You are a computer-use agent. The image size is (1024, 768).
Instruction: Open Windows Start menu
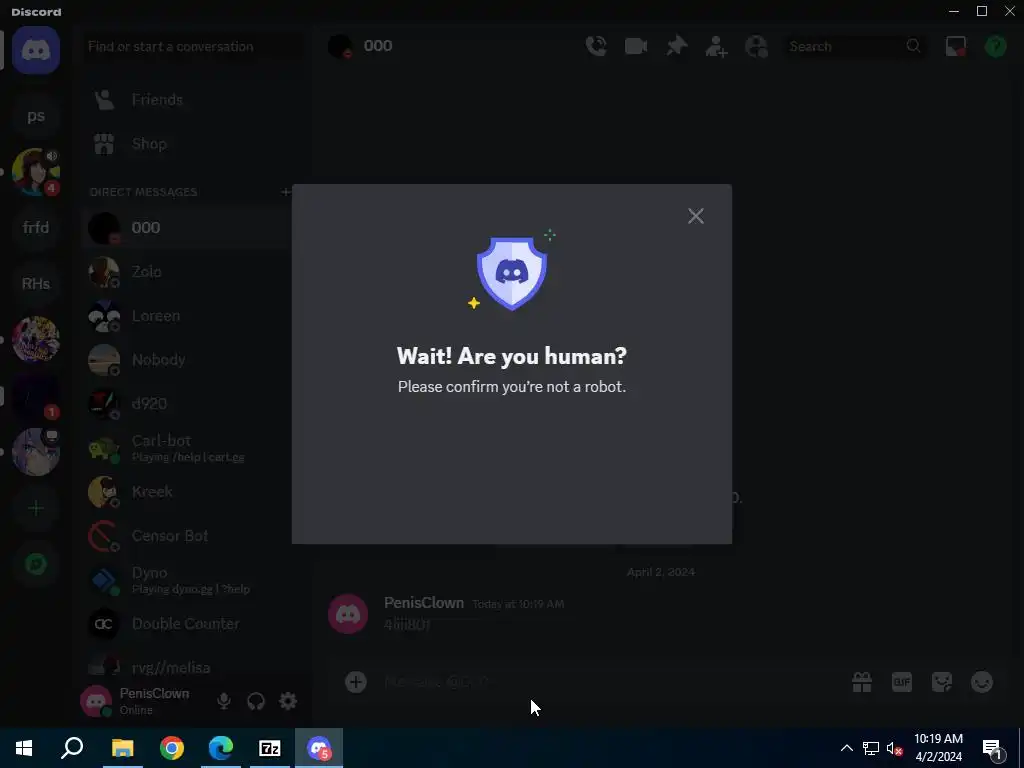tap(24, 748)
